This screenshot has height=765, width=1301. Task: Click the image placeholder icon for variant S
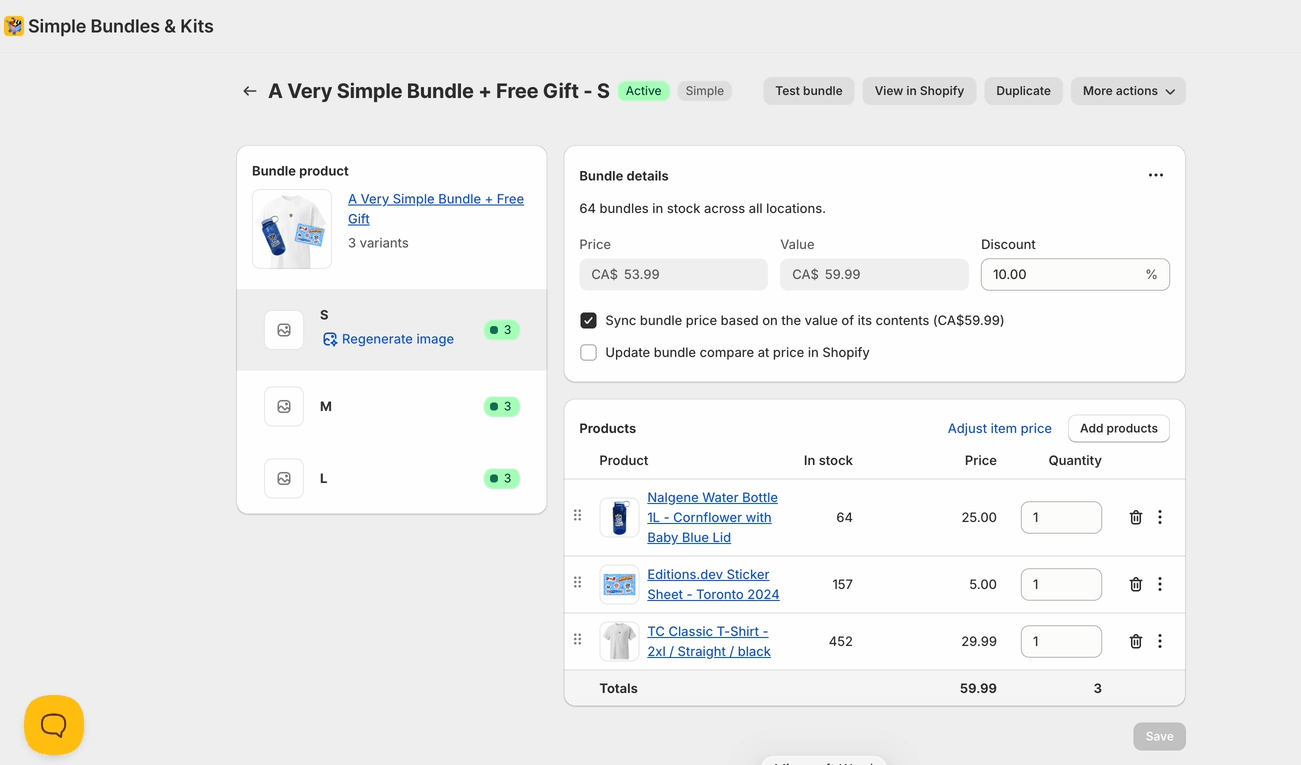[284, 330]
